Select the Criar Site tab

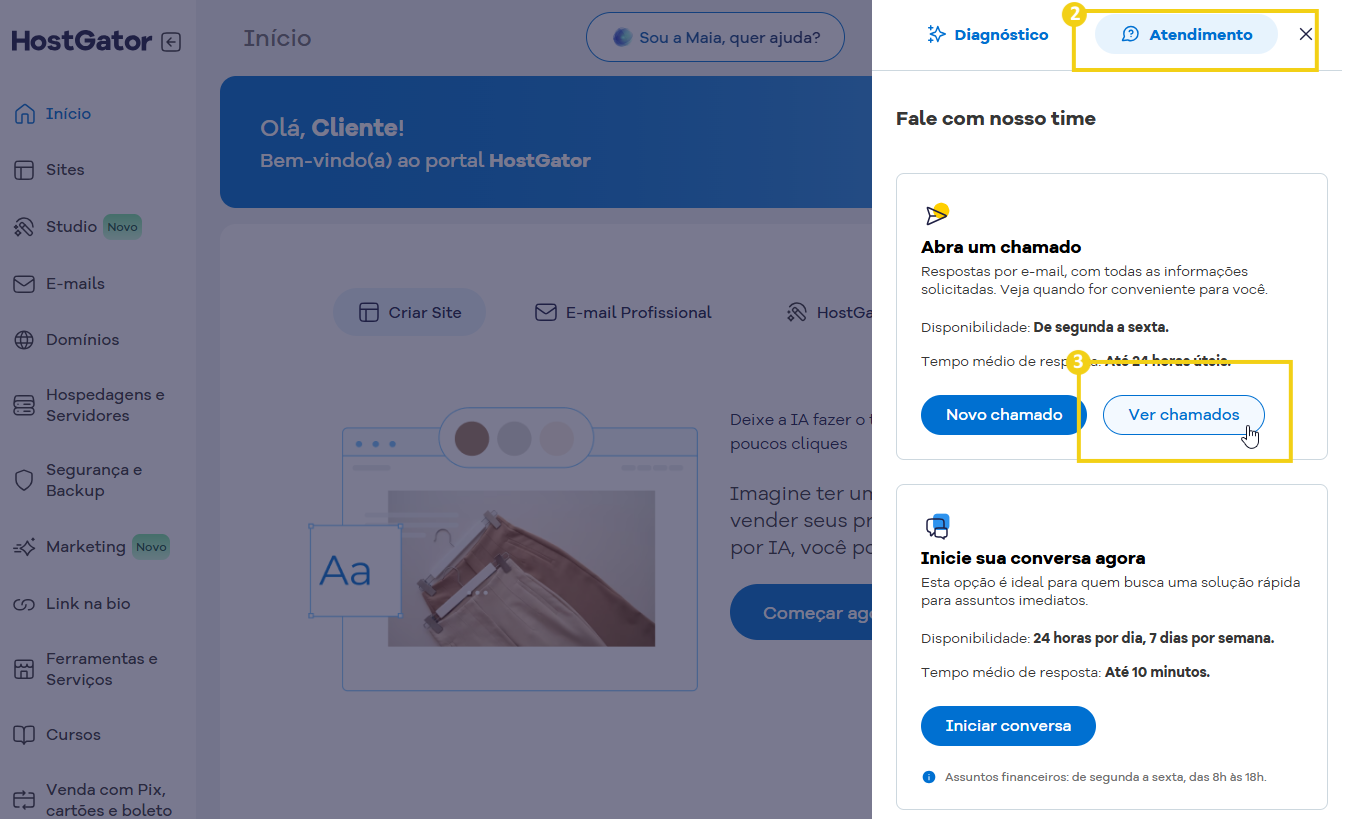click(410, 313)
